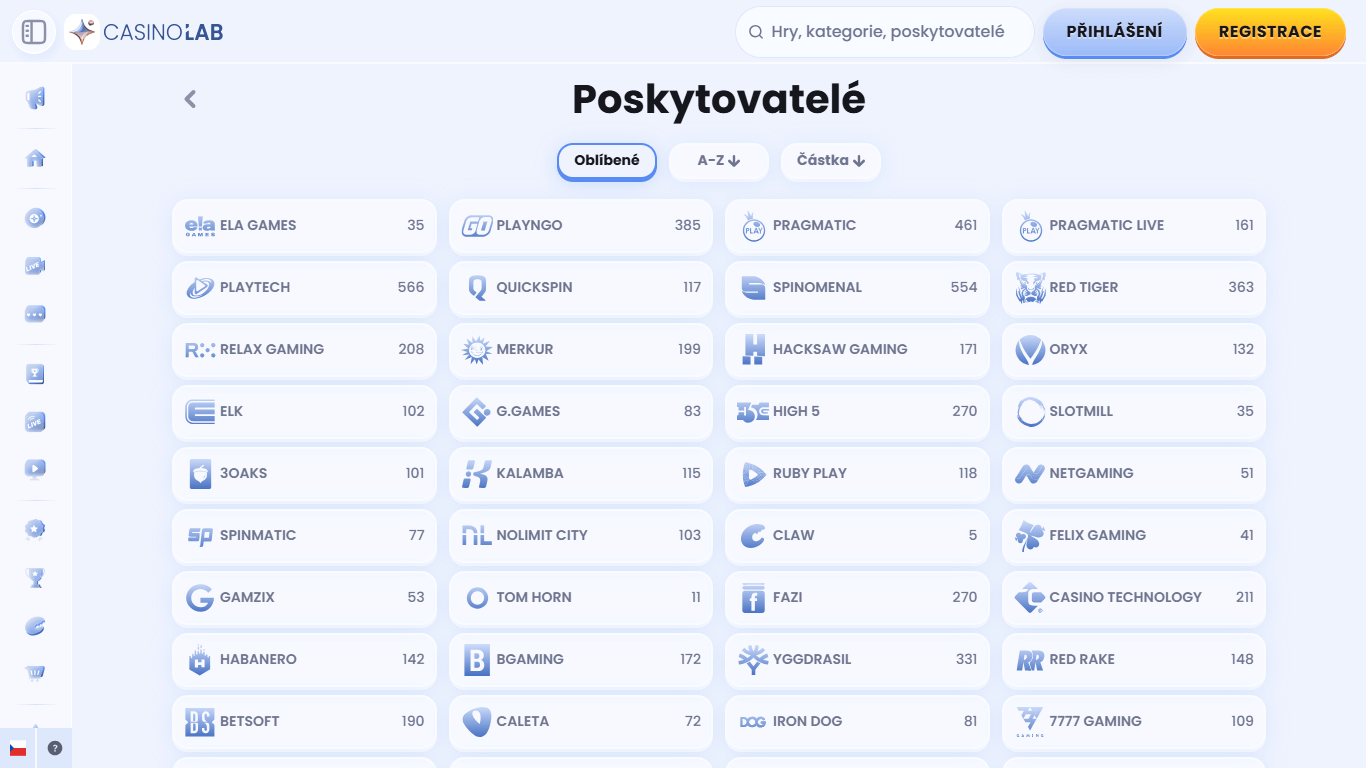This screenshot has height=768, width=1366.
Task: Open the shopping basket sidebar icon
Action: point(35,672)
